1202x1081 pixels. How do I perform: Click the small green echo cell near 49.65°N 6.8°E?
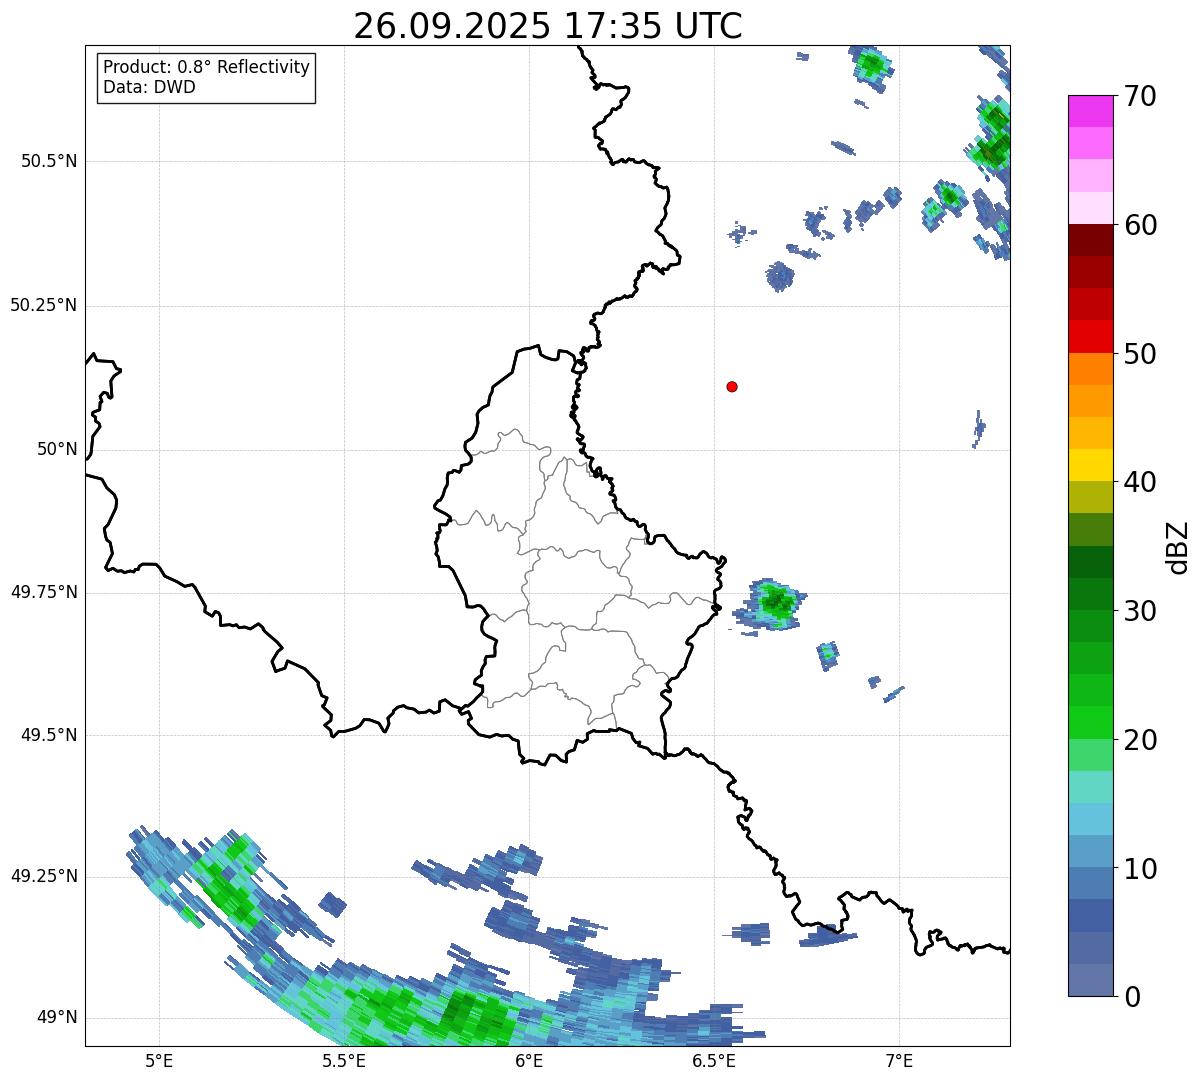point(828,655)
